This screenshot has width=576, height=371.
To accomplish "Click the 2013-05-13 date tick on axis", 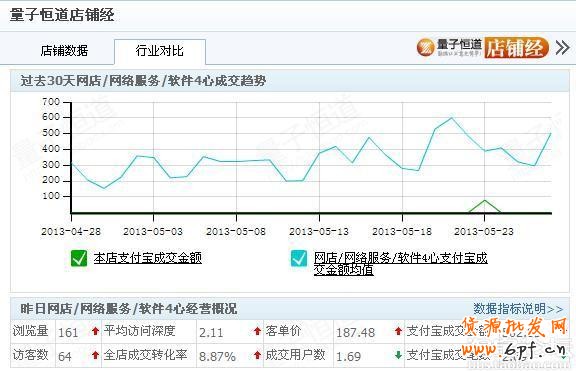I will 319,231.
